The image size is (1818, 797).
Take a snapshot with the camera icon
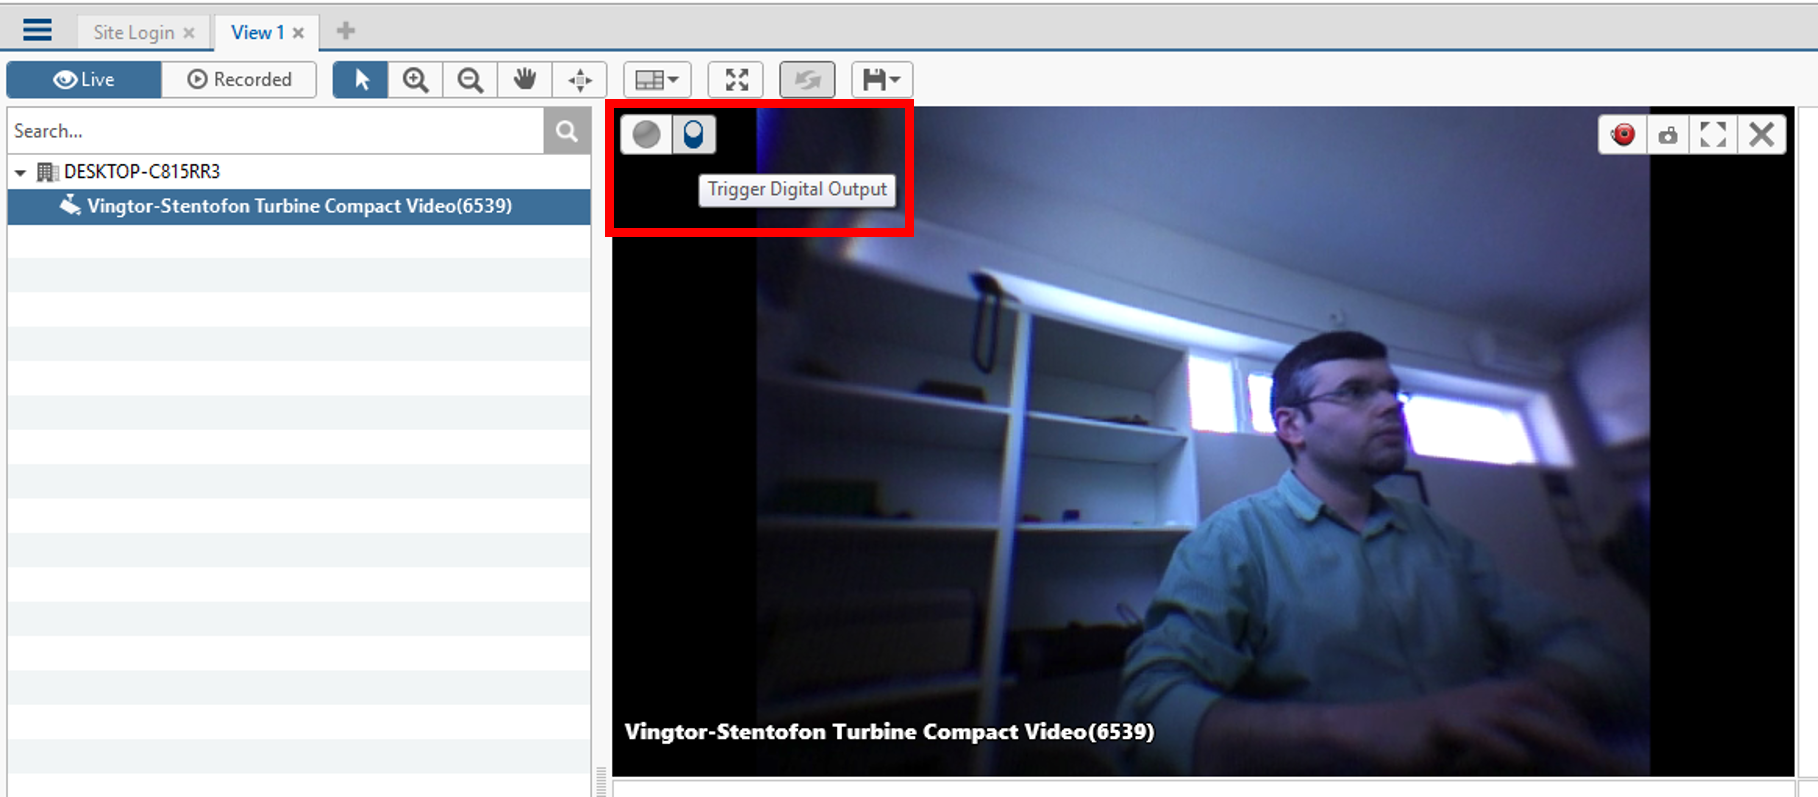point(1668,134)
